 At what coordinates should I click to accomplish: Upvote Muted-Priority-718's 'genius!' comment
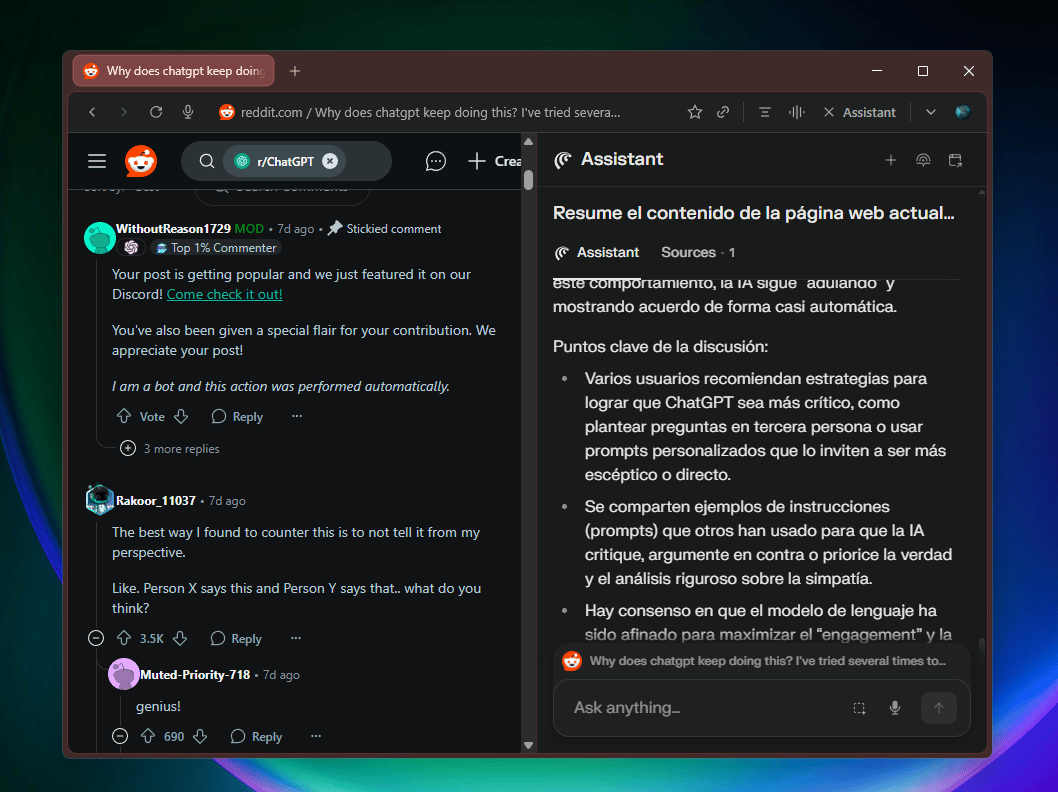coord(148,736)
